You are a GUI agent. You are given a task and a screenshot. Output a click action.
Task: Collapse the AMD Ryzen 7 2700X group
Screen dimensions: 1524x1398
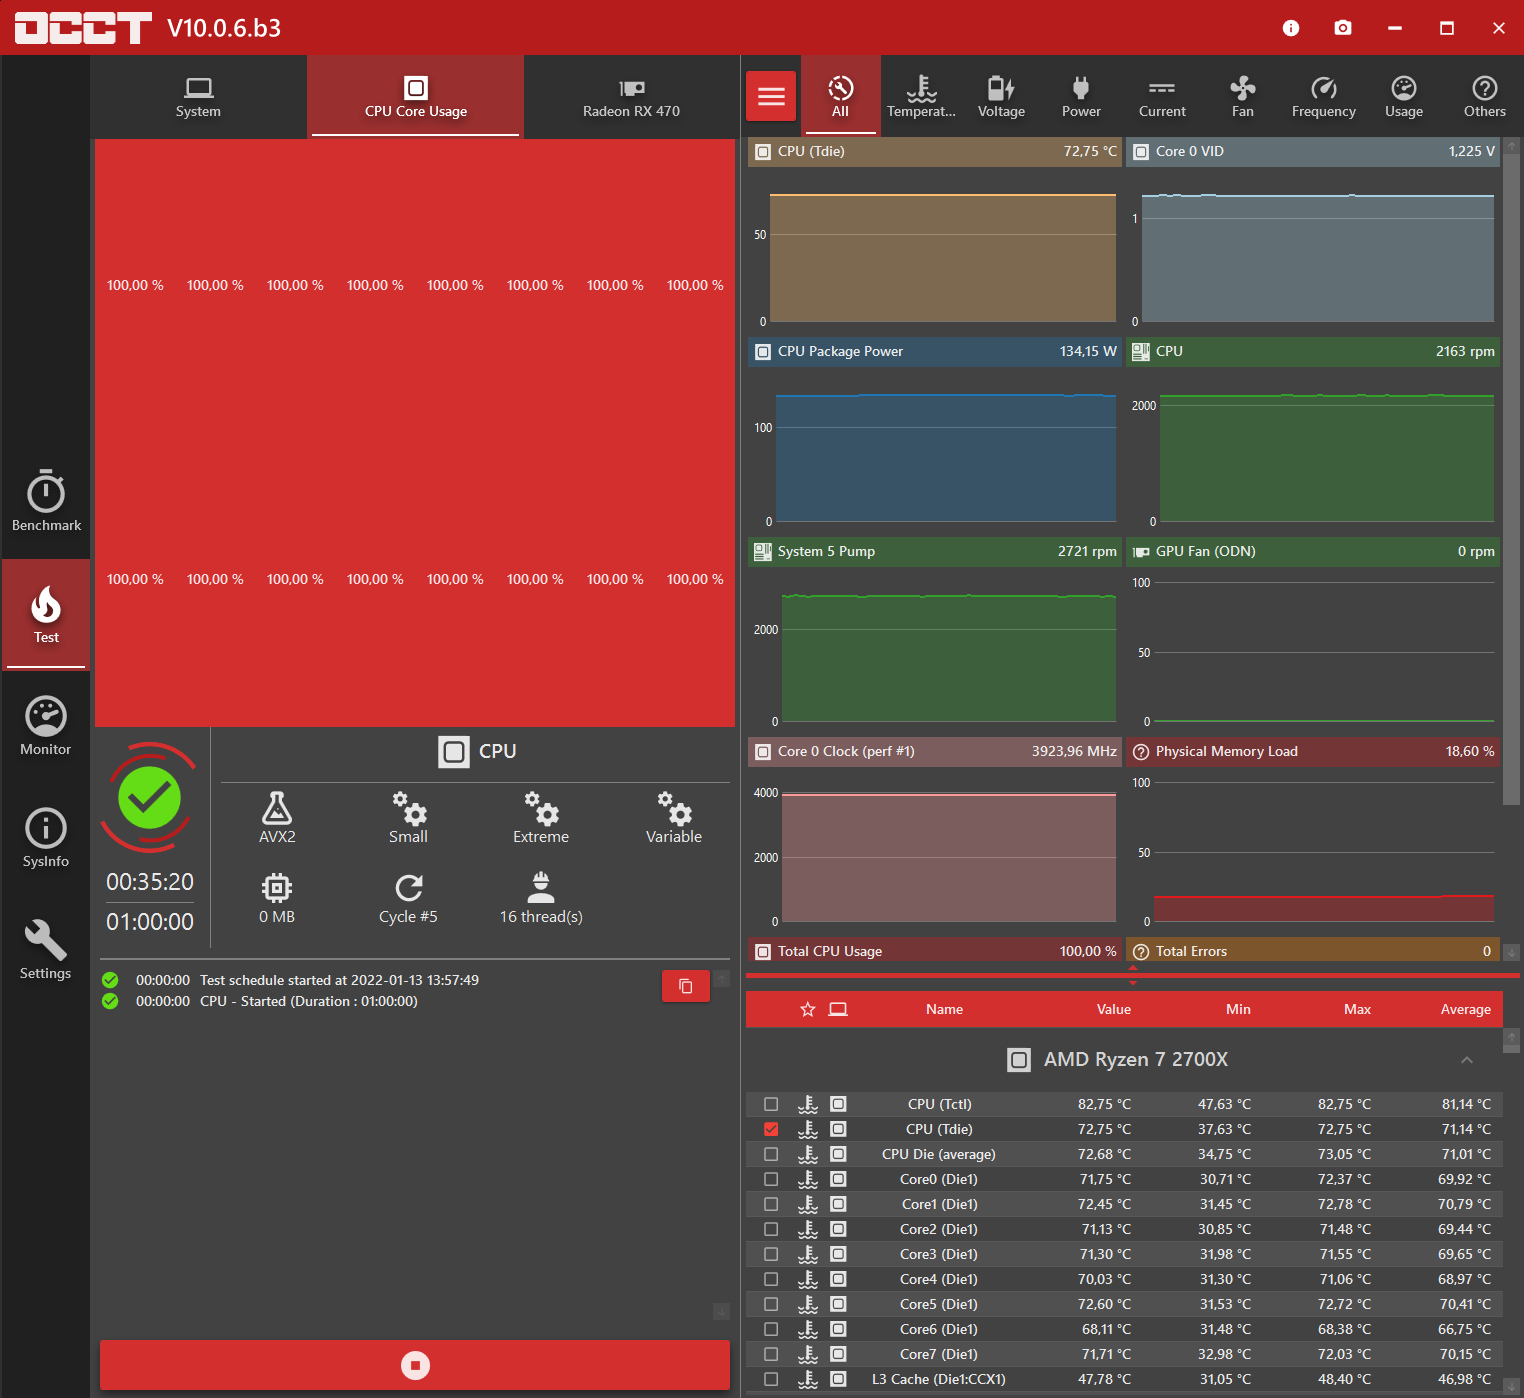(x=1466, y=1060)
